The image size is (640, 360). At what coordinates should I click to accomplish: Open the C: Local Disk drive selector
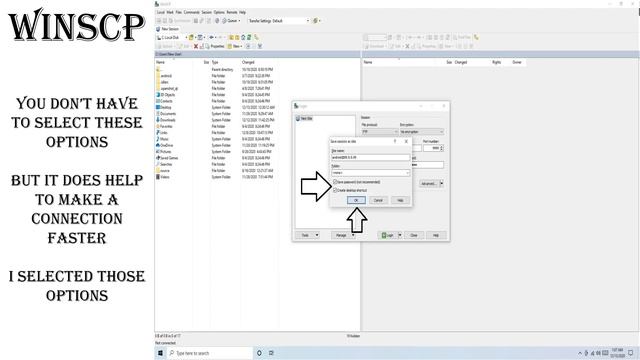pos(172,38)
